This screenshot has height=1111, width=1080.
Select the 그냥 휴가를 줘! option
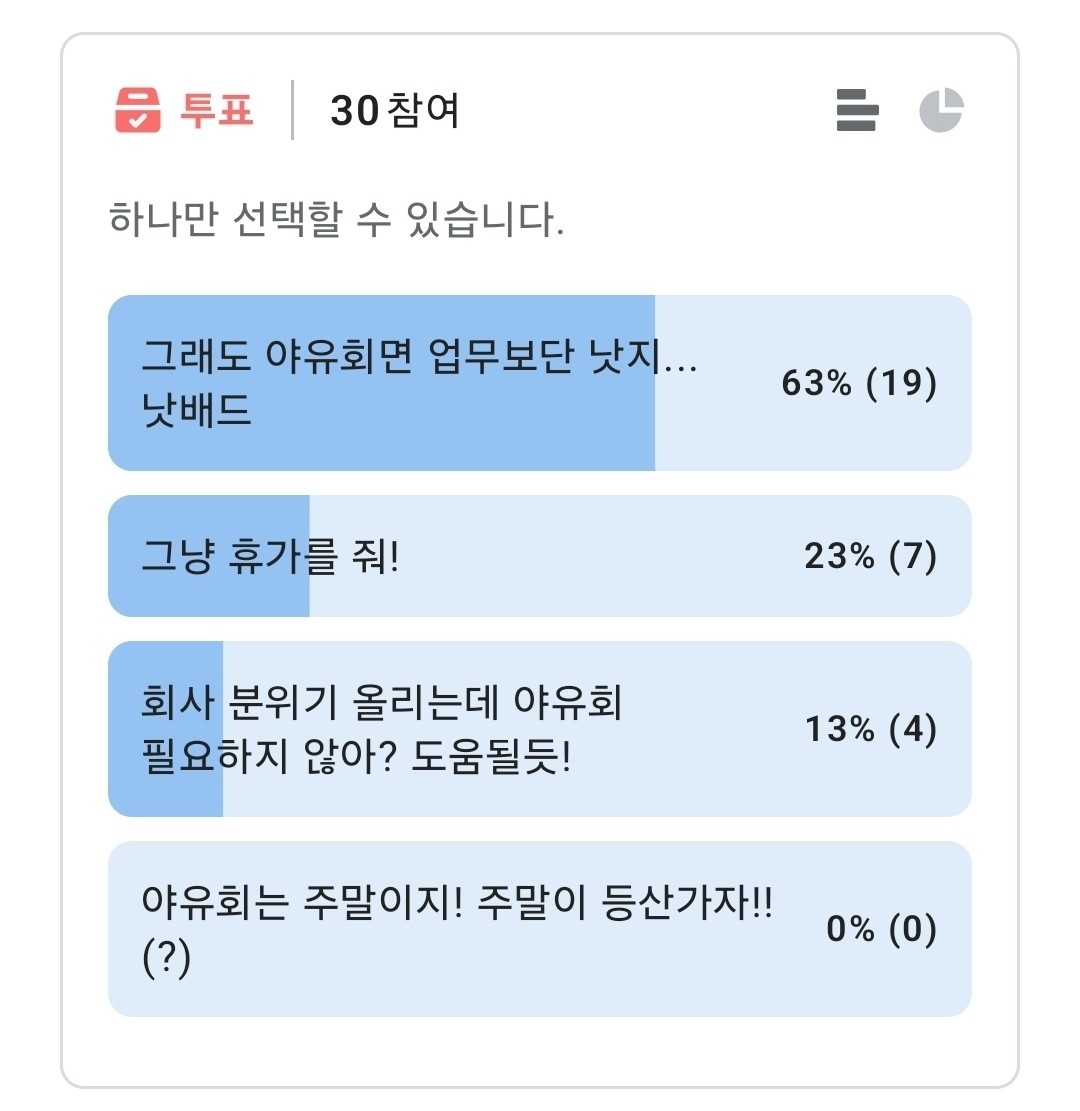[x=270, y=557]
